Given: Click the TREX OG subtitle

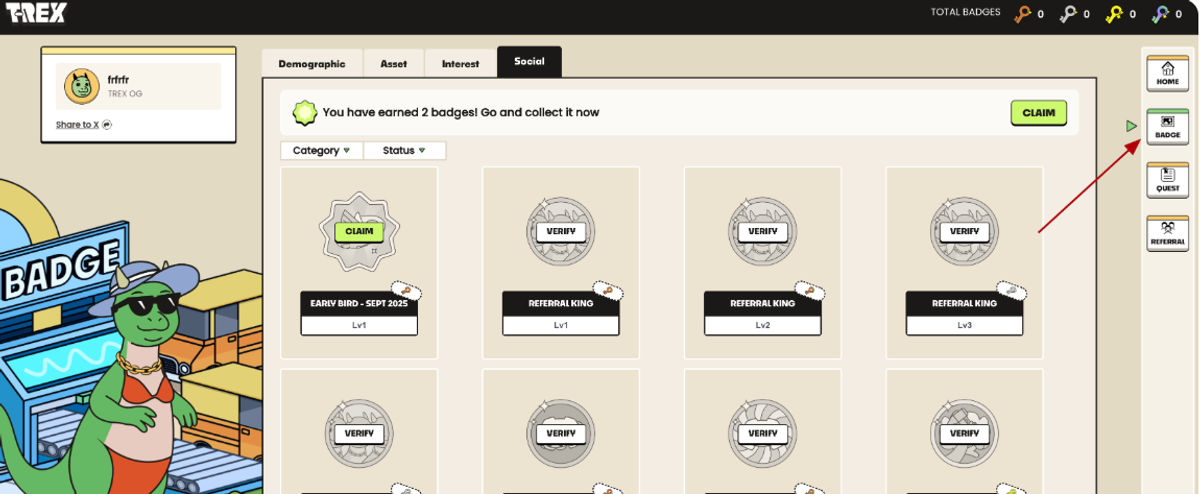Looking at the screenshot, I should pyautogui.click(x=125, y=94).
